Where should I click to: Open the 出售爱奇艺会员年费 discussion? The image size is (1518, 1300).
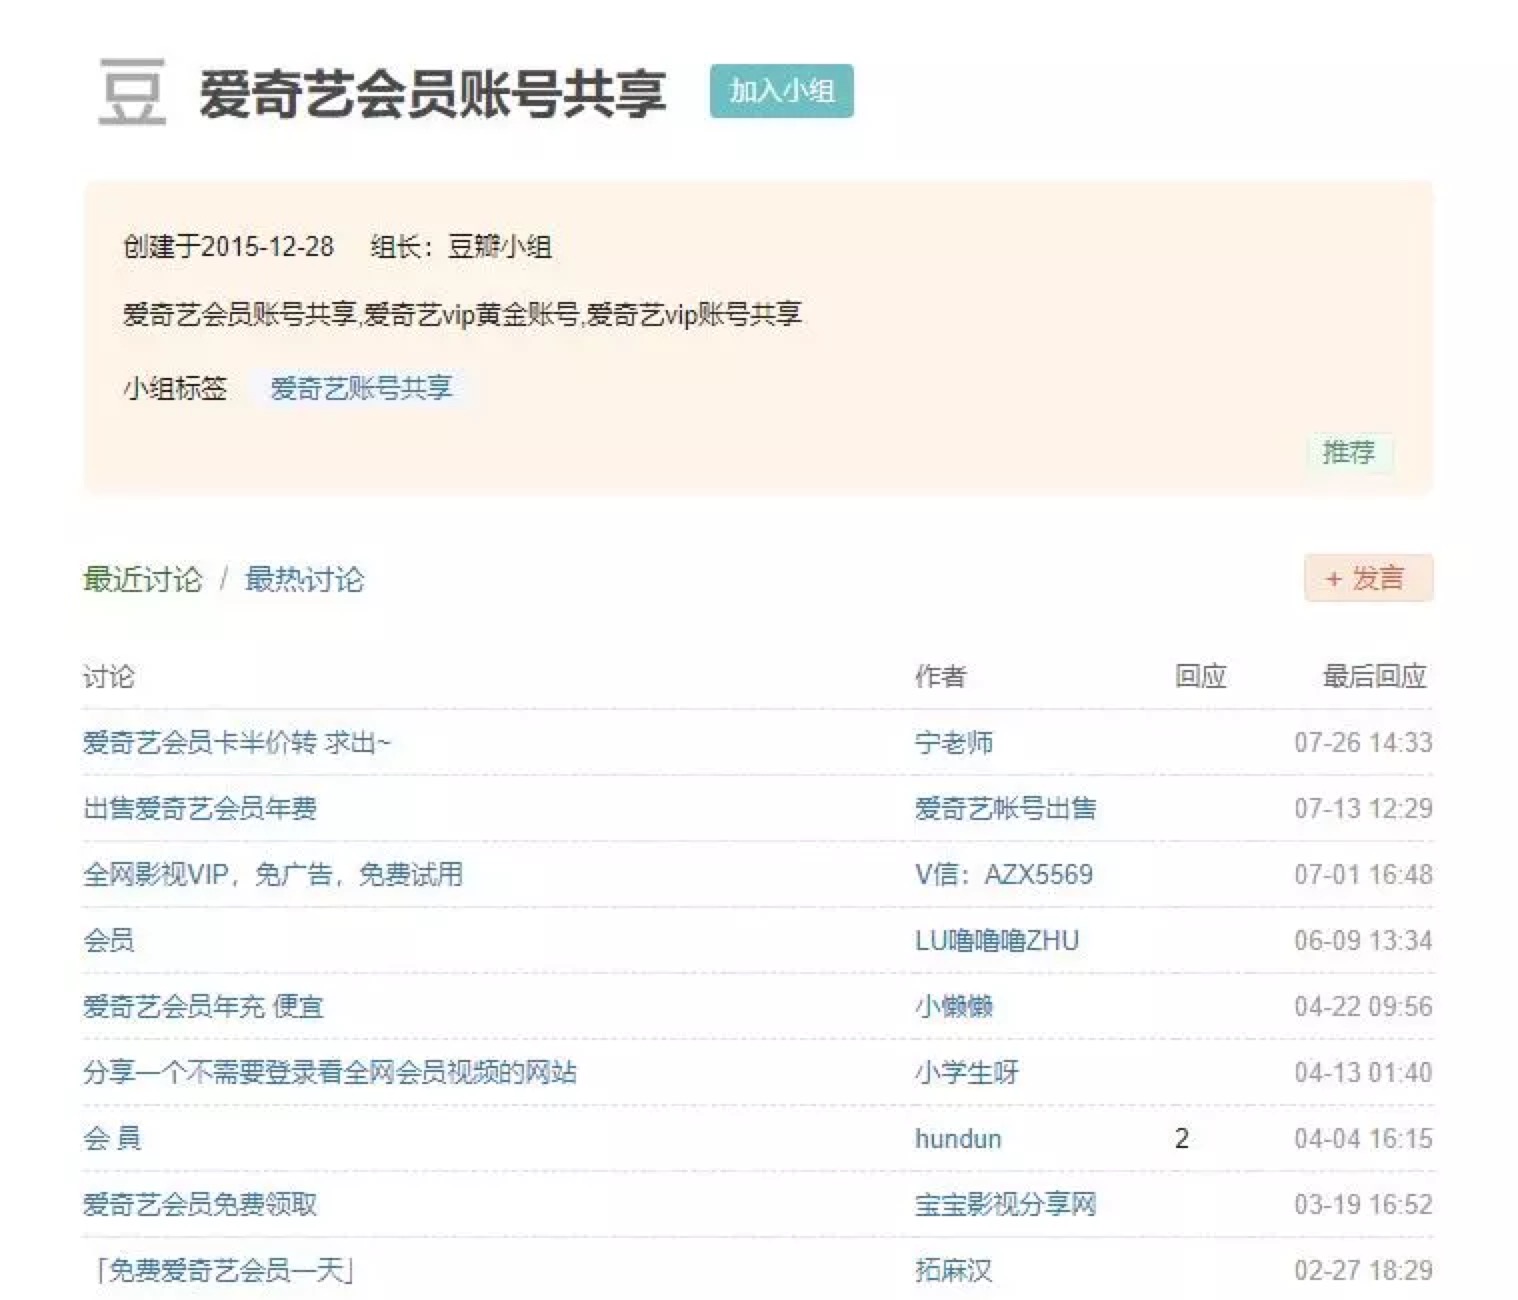200,808
